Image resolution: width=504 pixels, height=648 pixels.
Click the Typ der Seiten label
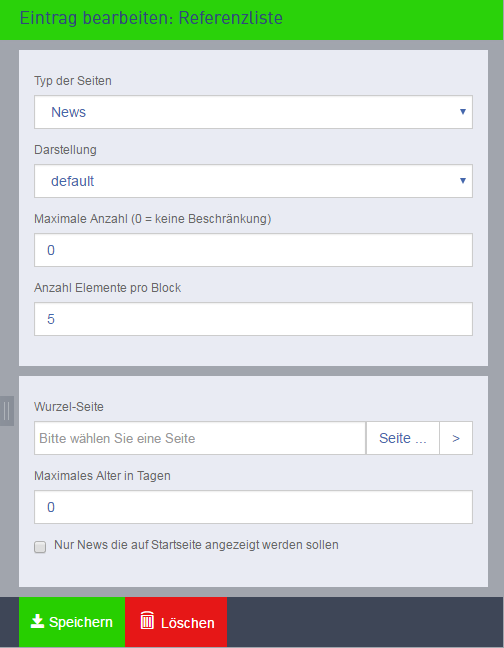(x=73, y=81)
